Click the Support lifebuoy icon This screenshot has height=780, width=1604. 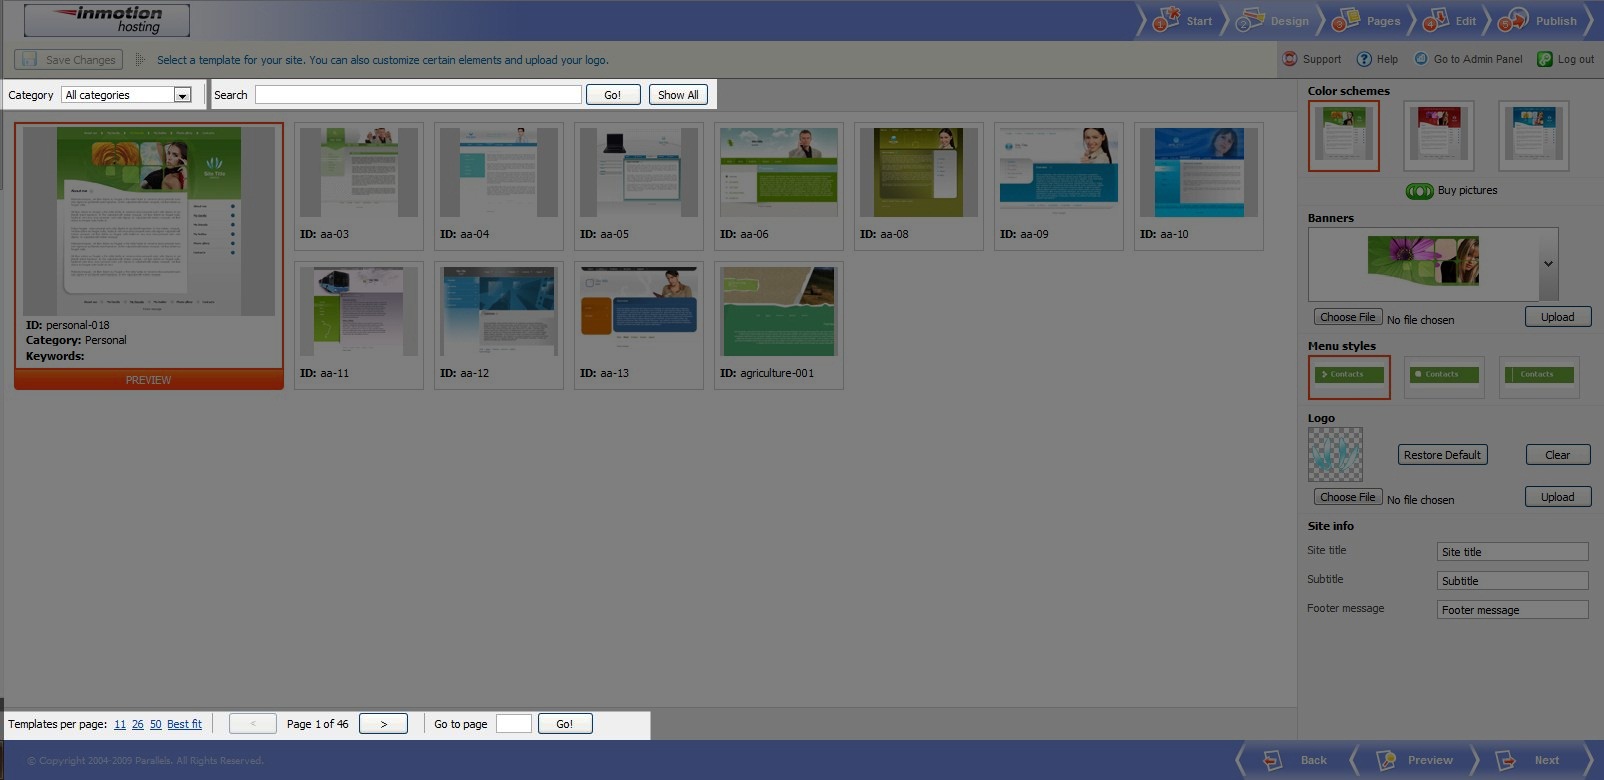pyautogui.click(x=1290, y=59)
